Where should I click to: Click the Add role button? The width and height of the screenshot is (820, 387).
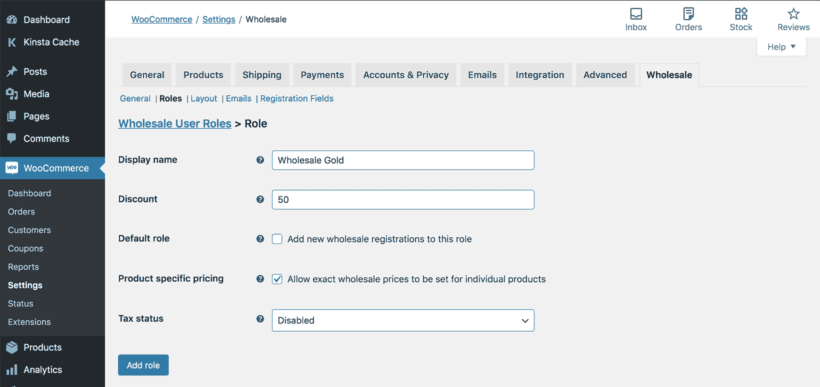point(143,365)
